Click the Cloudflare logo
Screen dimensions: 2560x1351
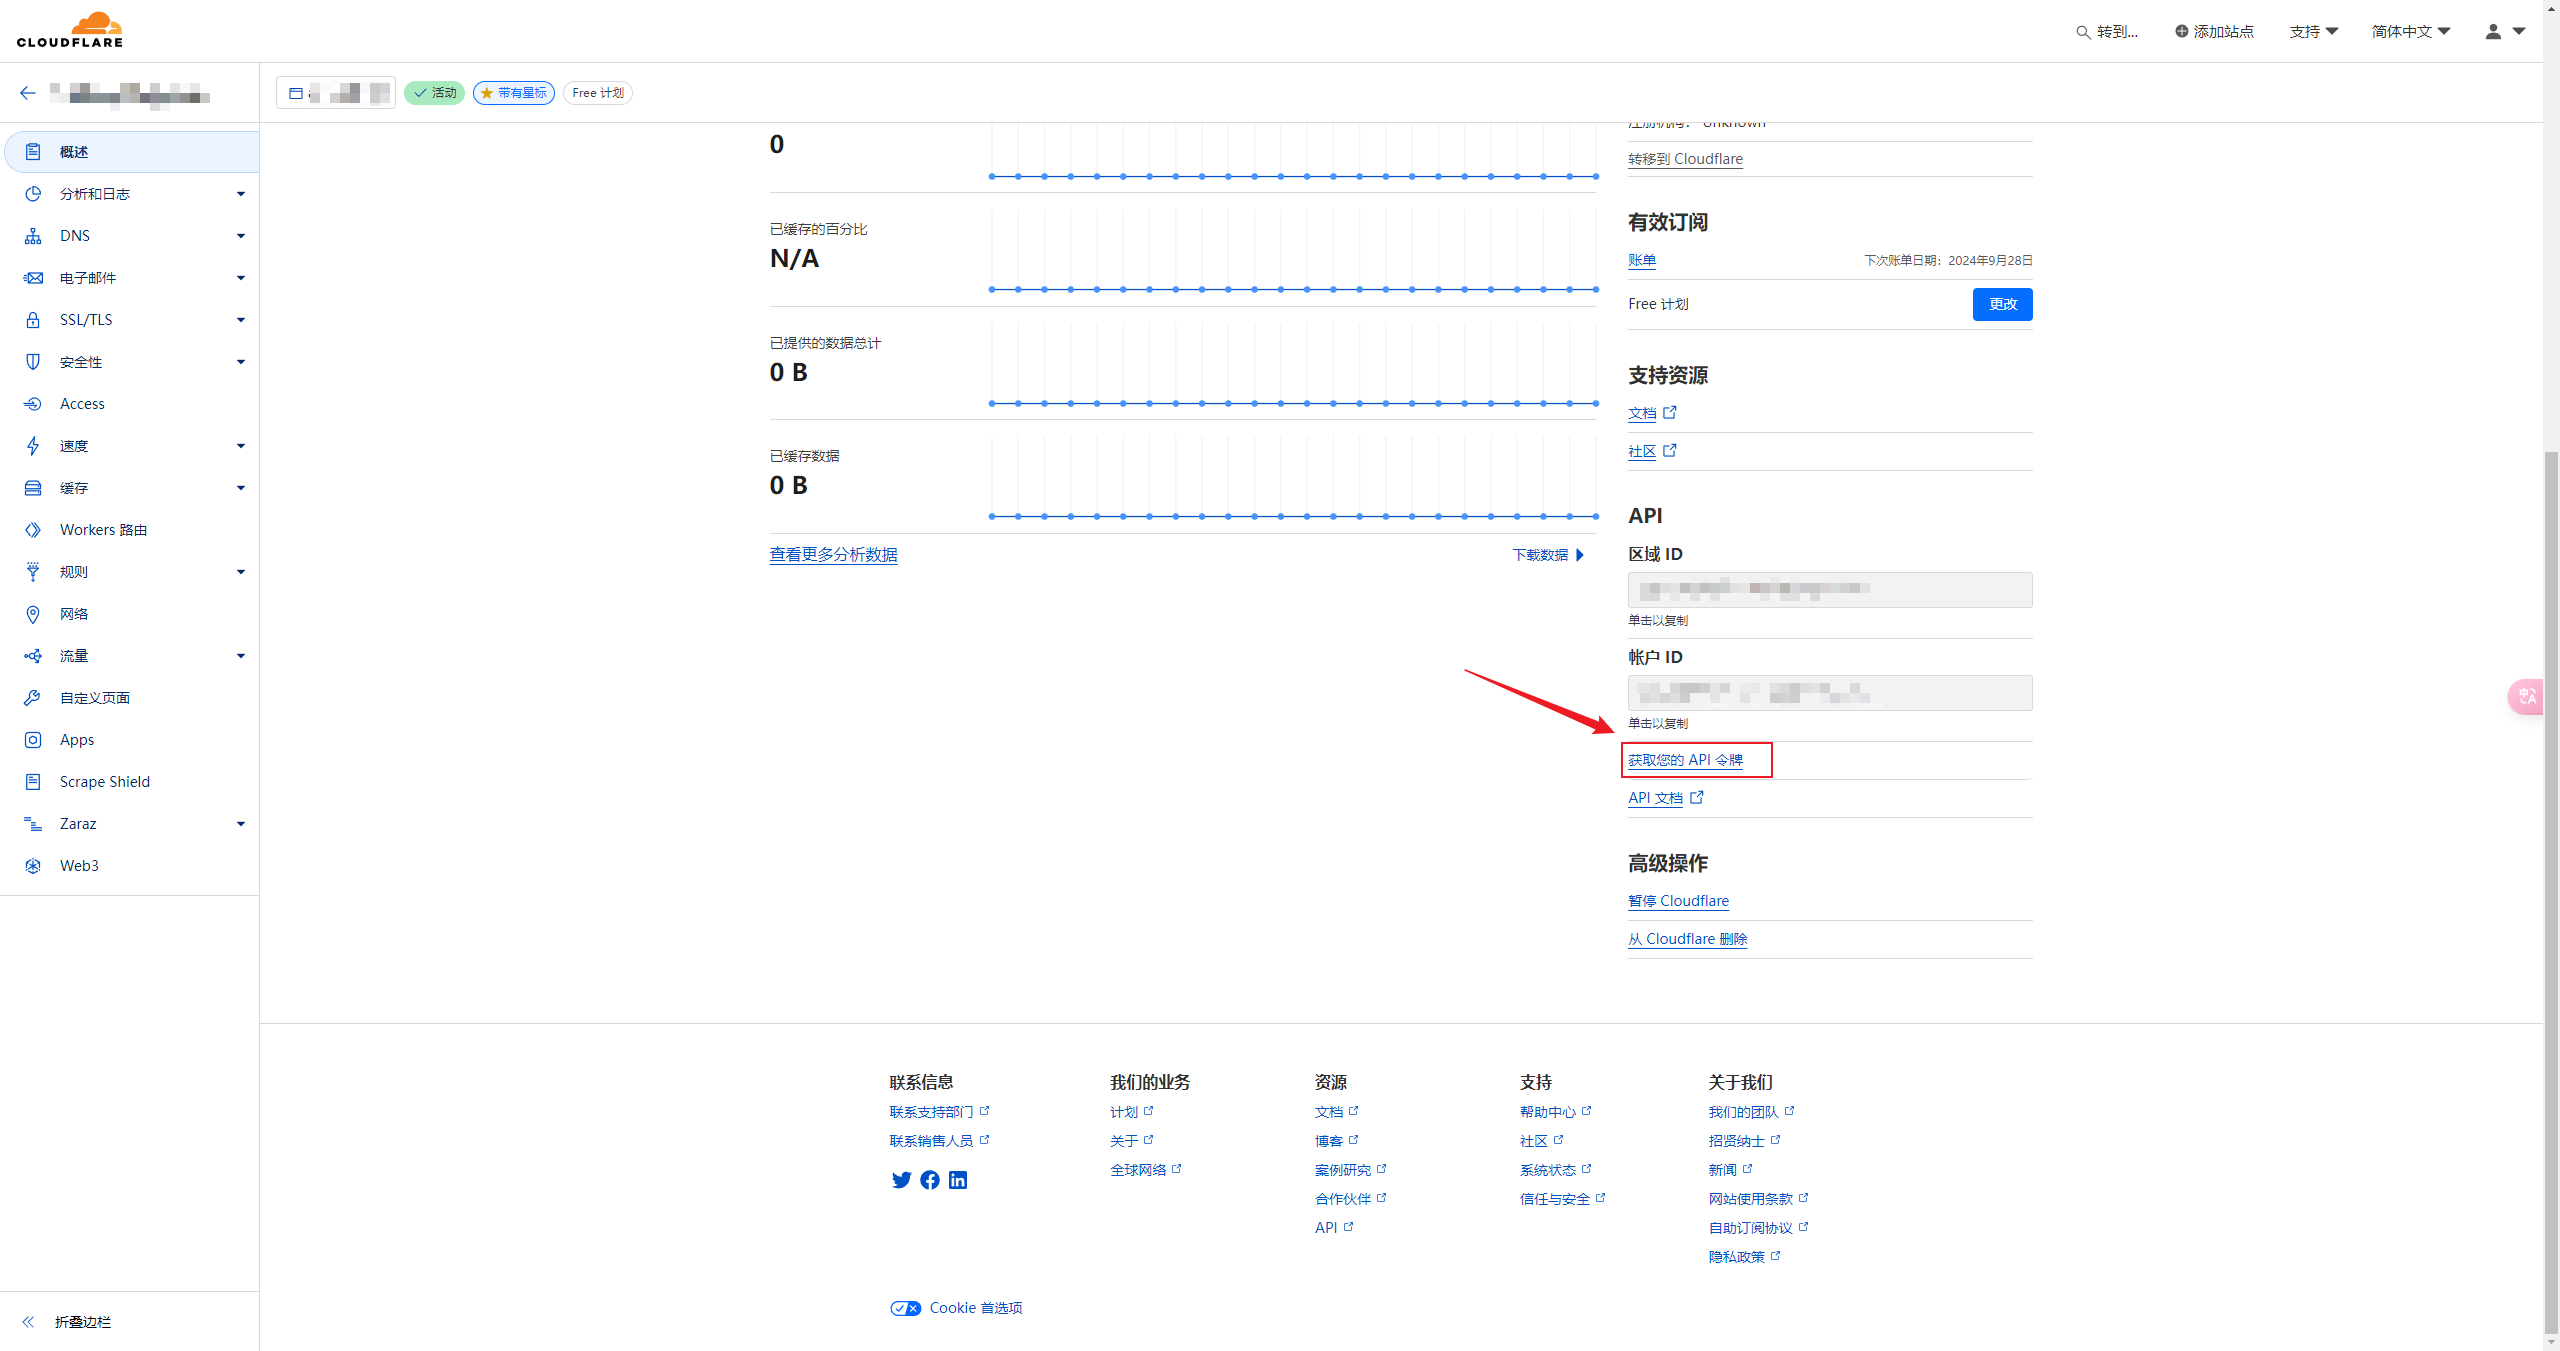70,30
